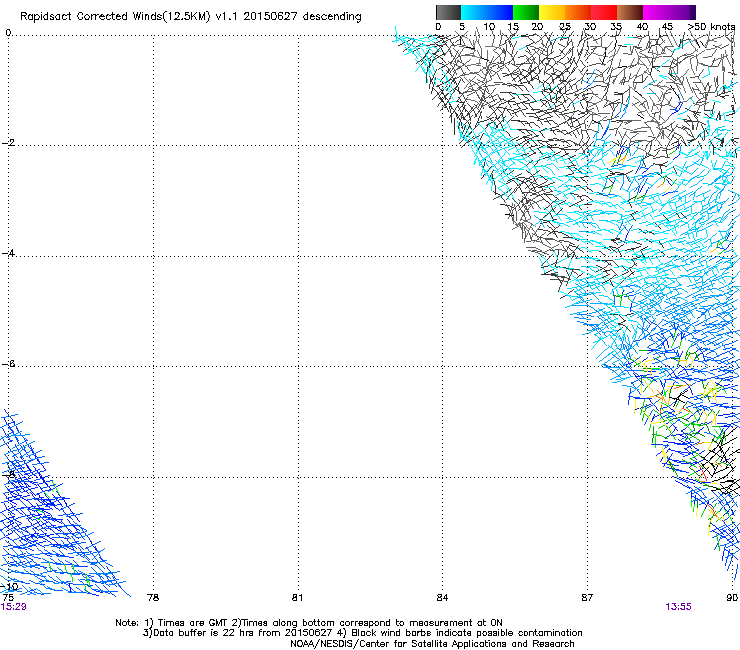Click the latitude label '-2' on left axis
Image resolution: width=740 pixels, height=650 pixels.
[8, 143]
